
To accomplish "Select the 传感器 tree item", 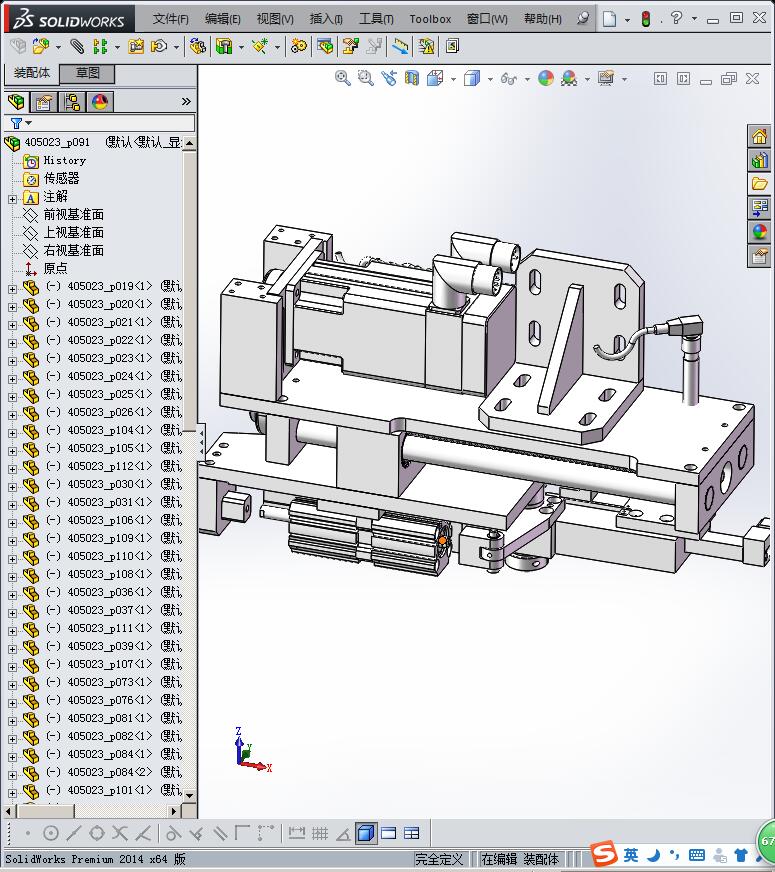I will point(61,179).
